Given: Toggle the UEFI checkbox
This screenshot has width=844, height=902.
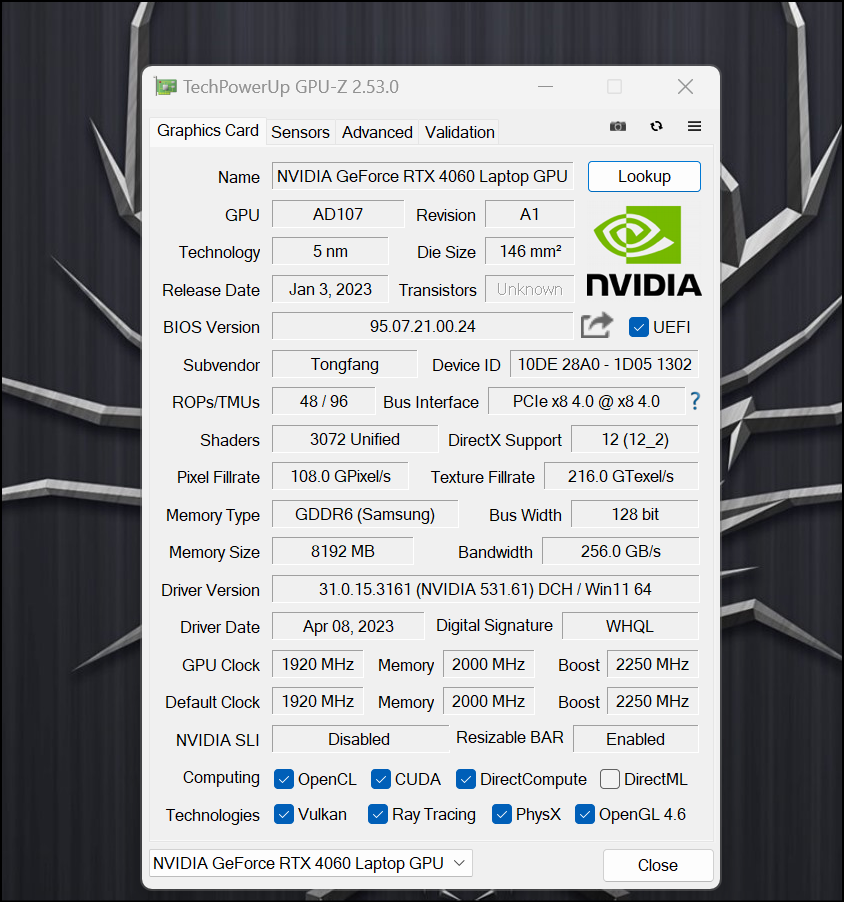Looking at the screenshot, I should click(639, 327).
